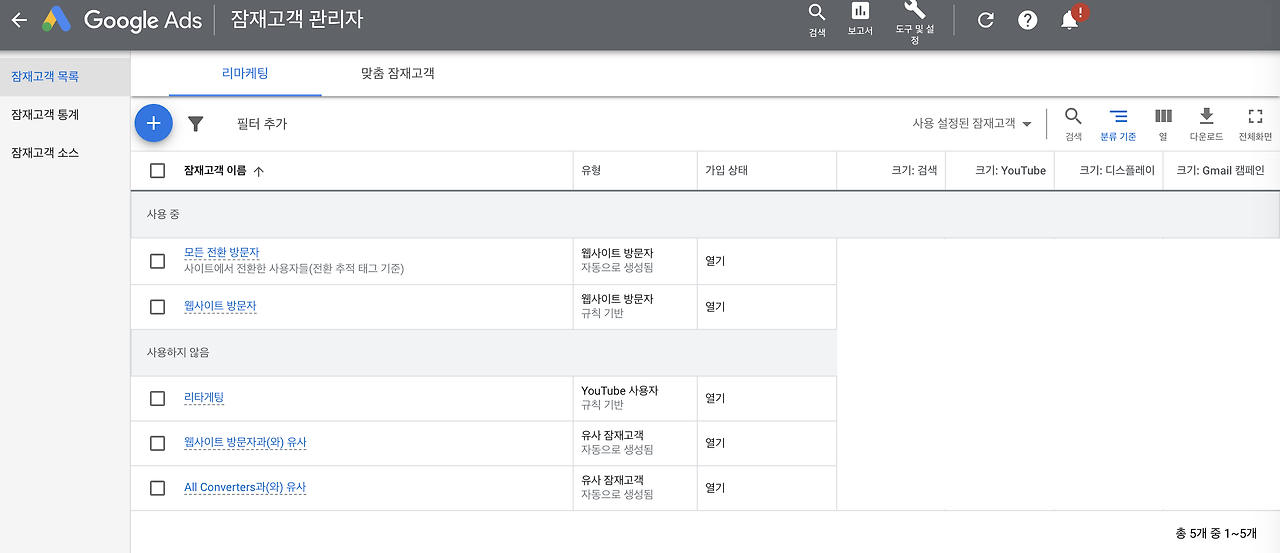Sort using the arrow next to 잠재고객 이름
Screen dimensions: 1280x553
click(x=259, y=171)
